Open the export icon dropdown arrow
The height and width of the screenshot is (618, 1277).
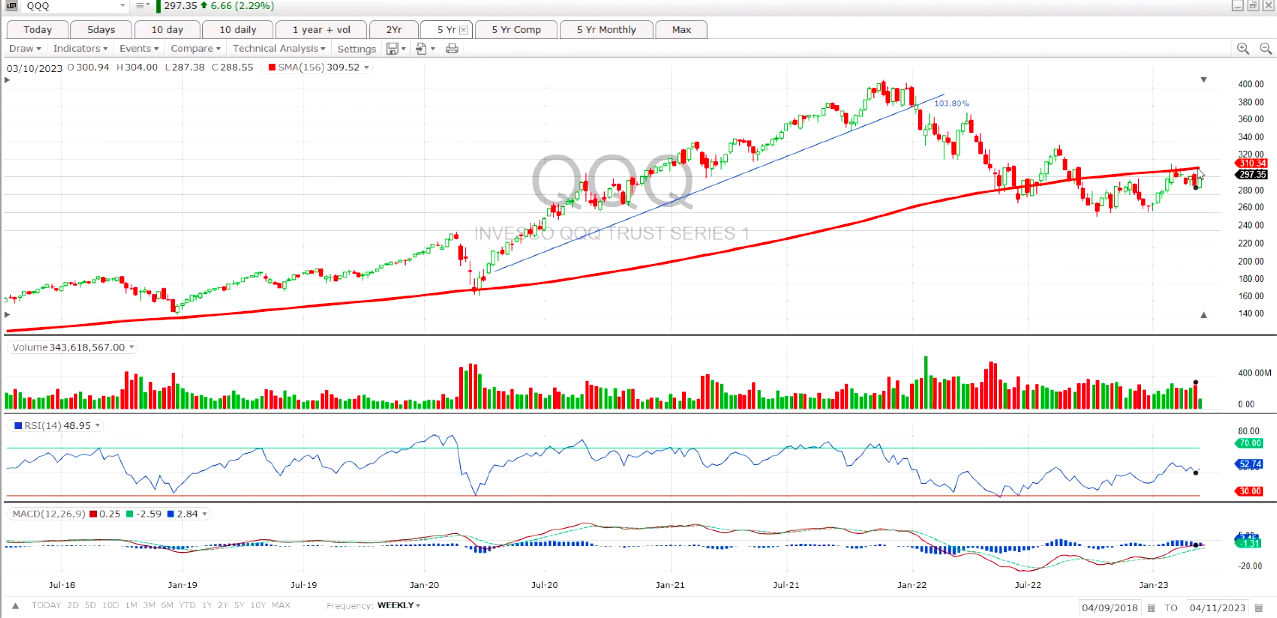(x=433, y=48)
